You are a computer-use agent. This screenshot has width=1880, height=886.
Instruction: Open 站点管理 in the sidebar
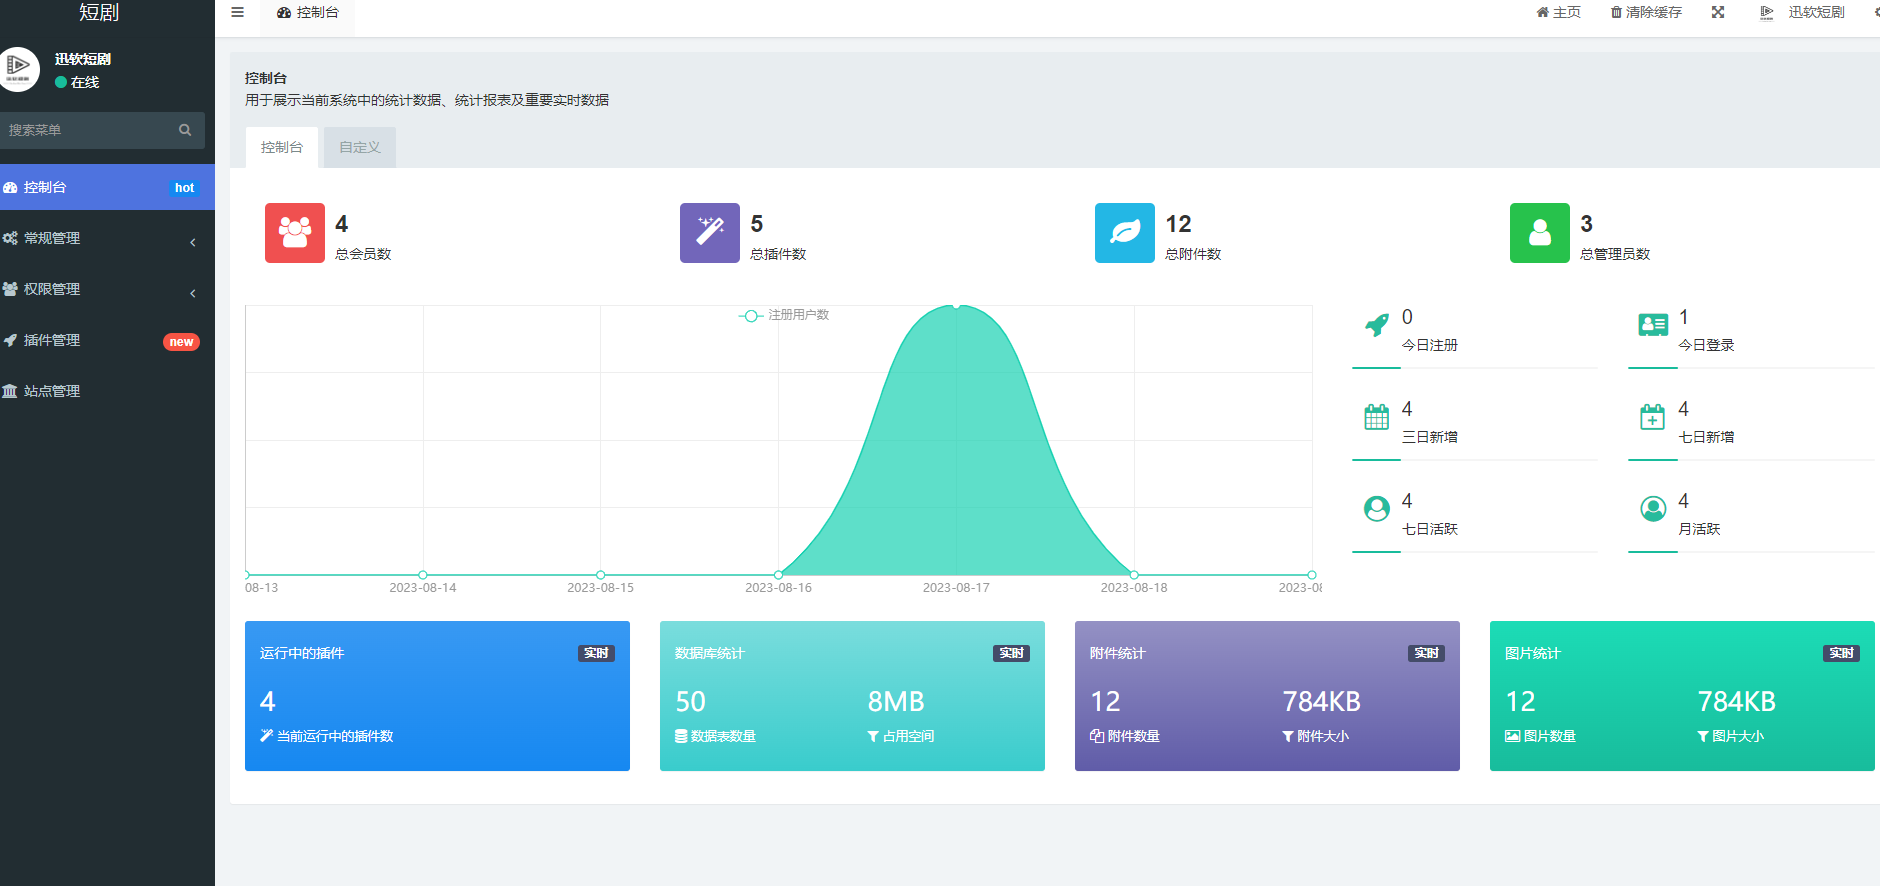pyautogui.click(x=100, y=391)
